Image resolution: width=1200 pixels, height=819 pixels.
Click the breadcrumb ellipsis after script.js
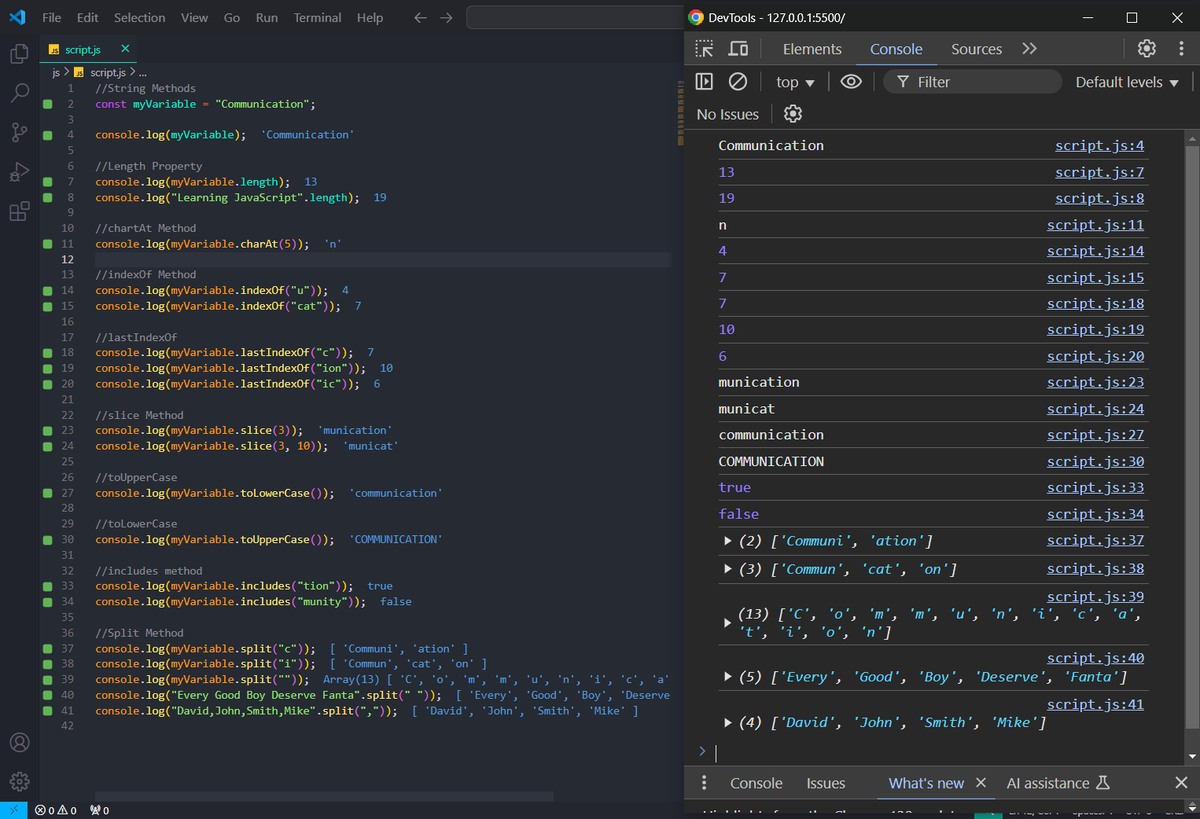coord(143,73)
